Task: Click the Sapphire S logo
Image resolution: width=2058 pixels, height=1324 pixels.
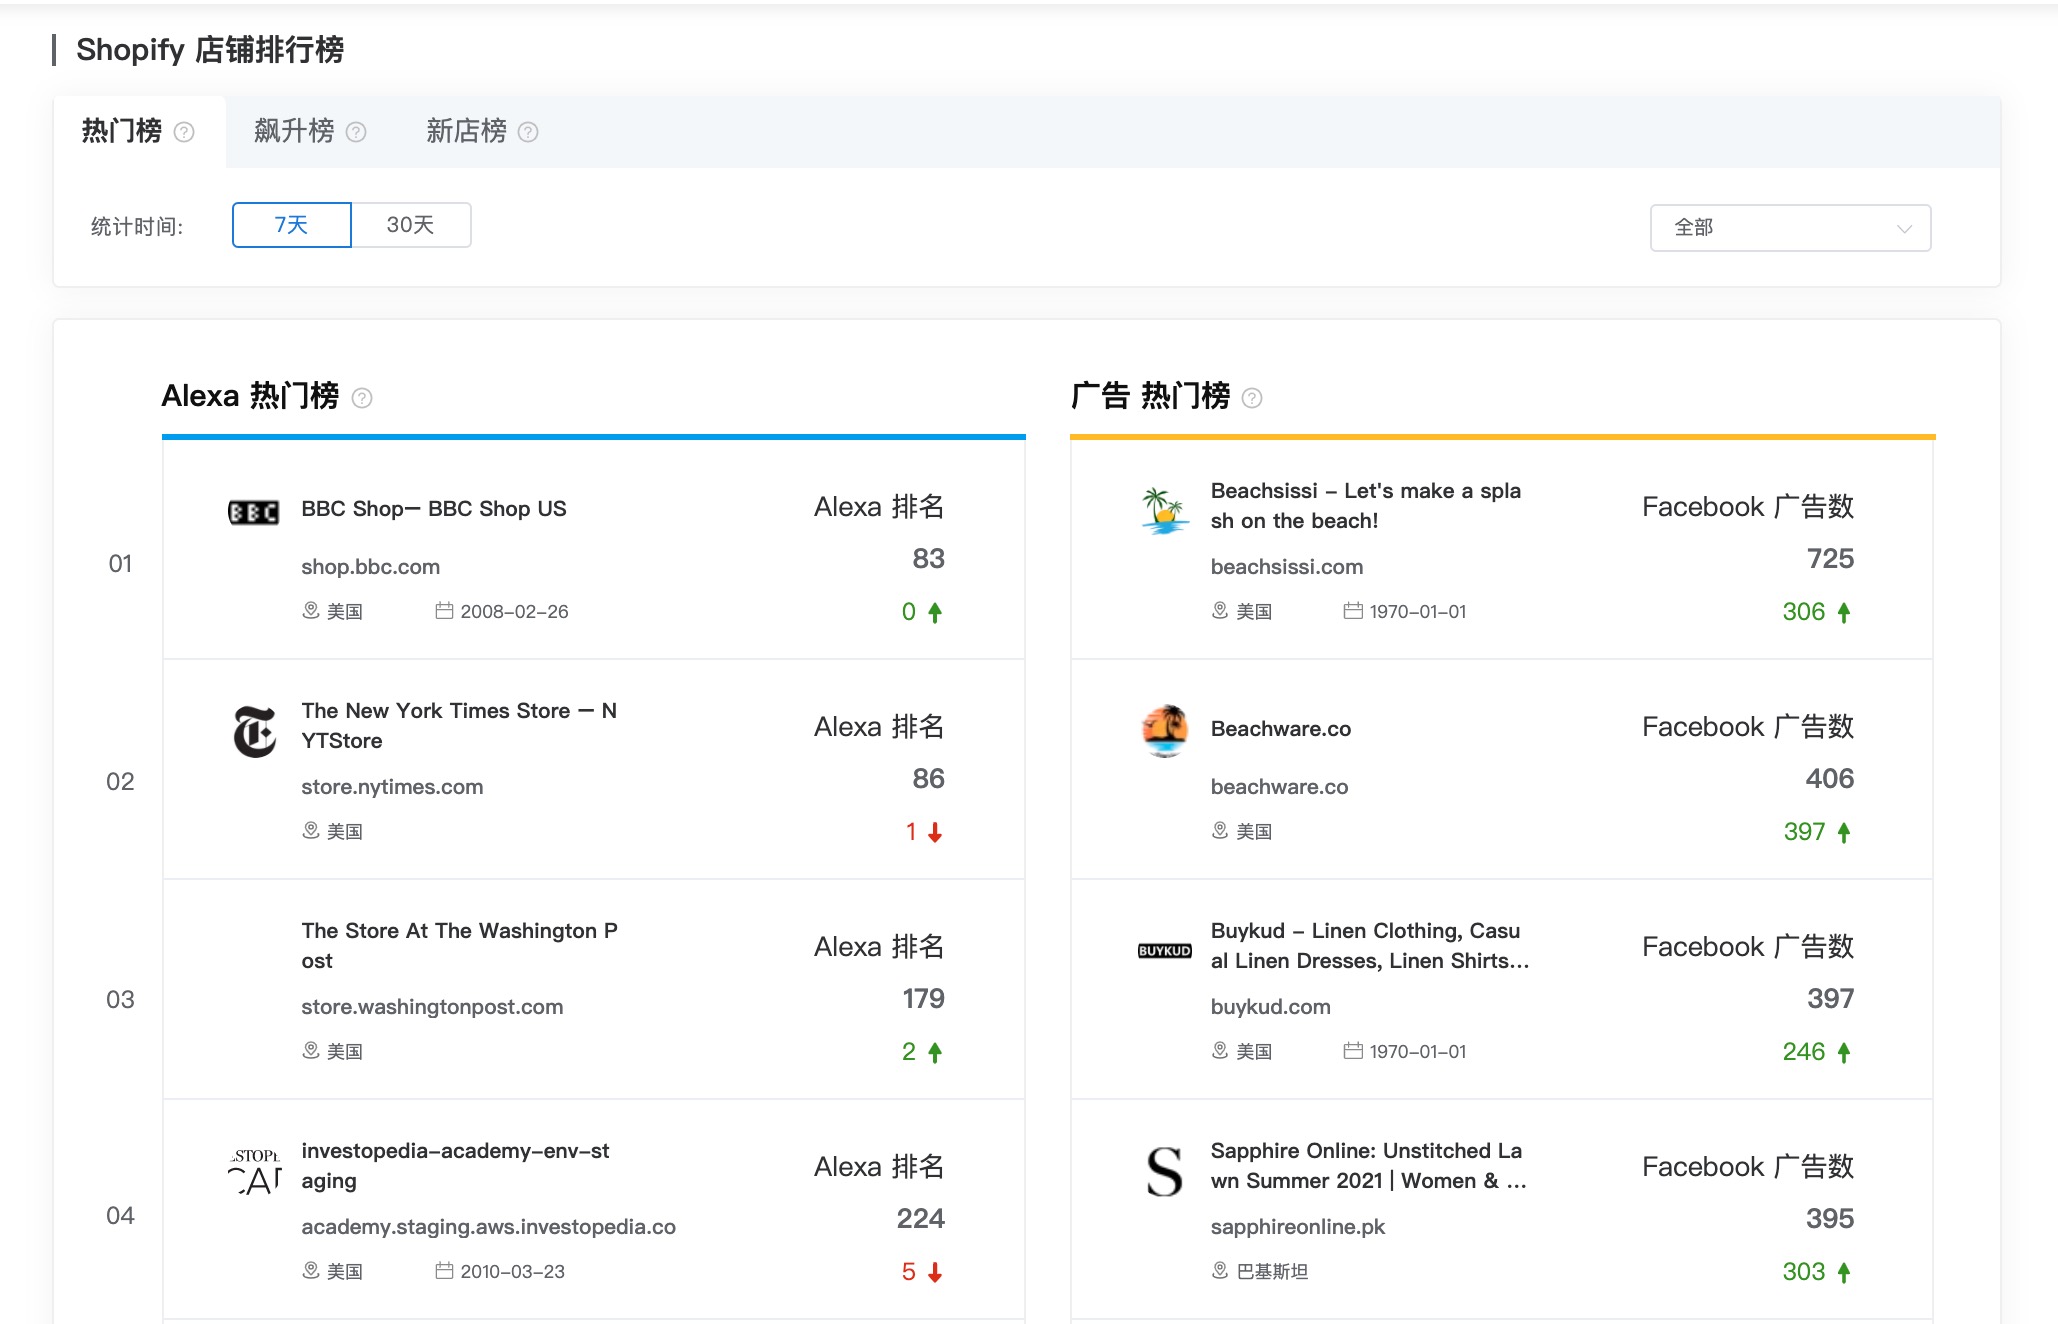Action: [x=1164, y=1171]
